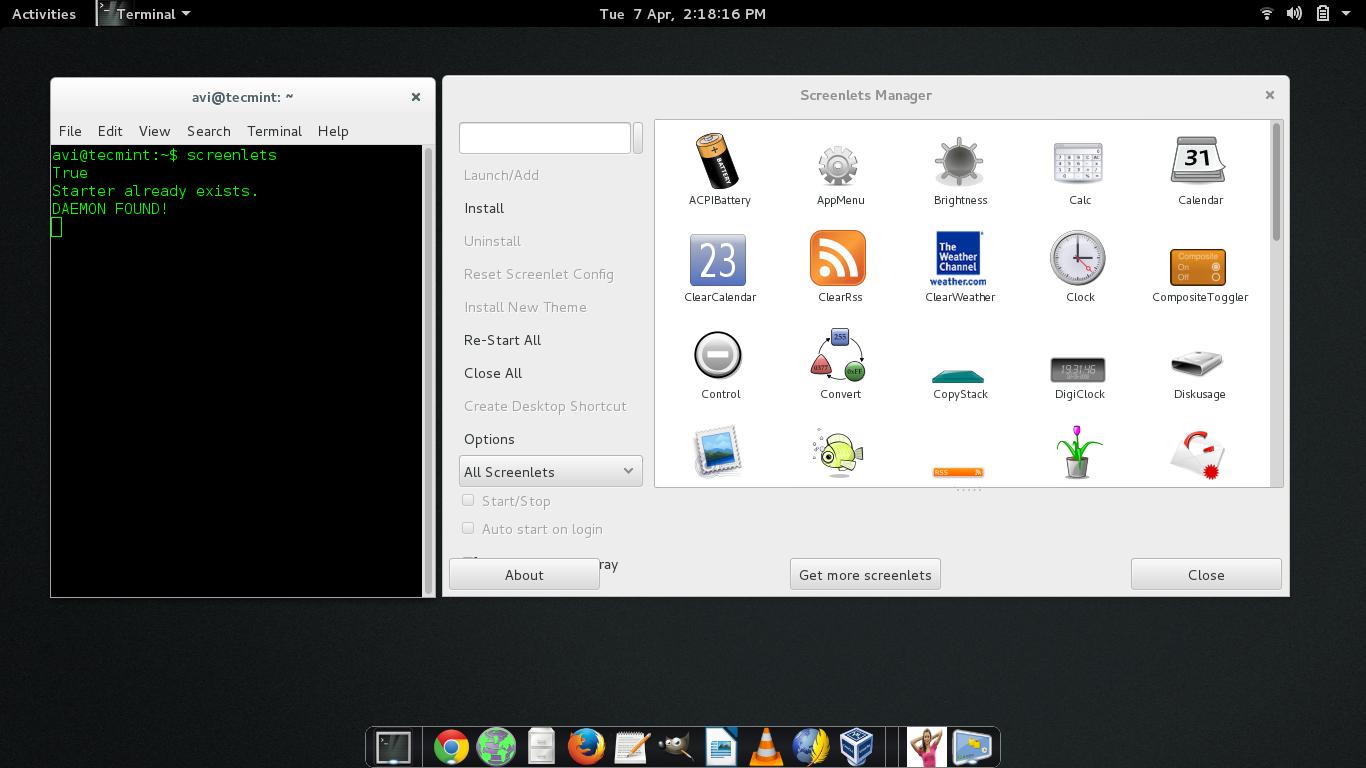Choose the Diskusage screenlet icon
Image resolution: width=1366 pixels, height=768 pixels.
coord(1198,362)
